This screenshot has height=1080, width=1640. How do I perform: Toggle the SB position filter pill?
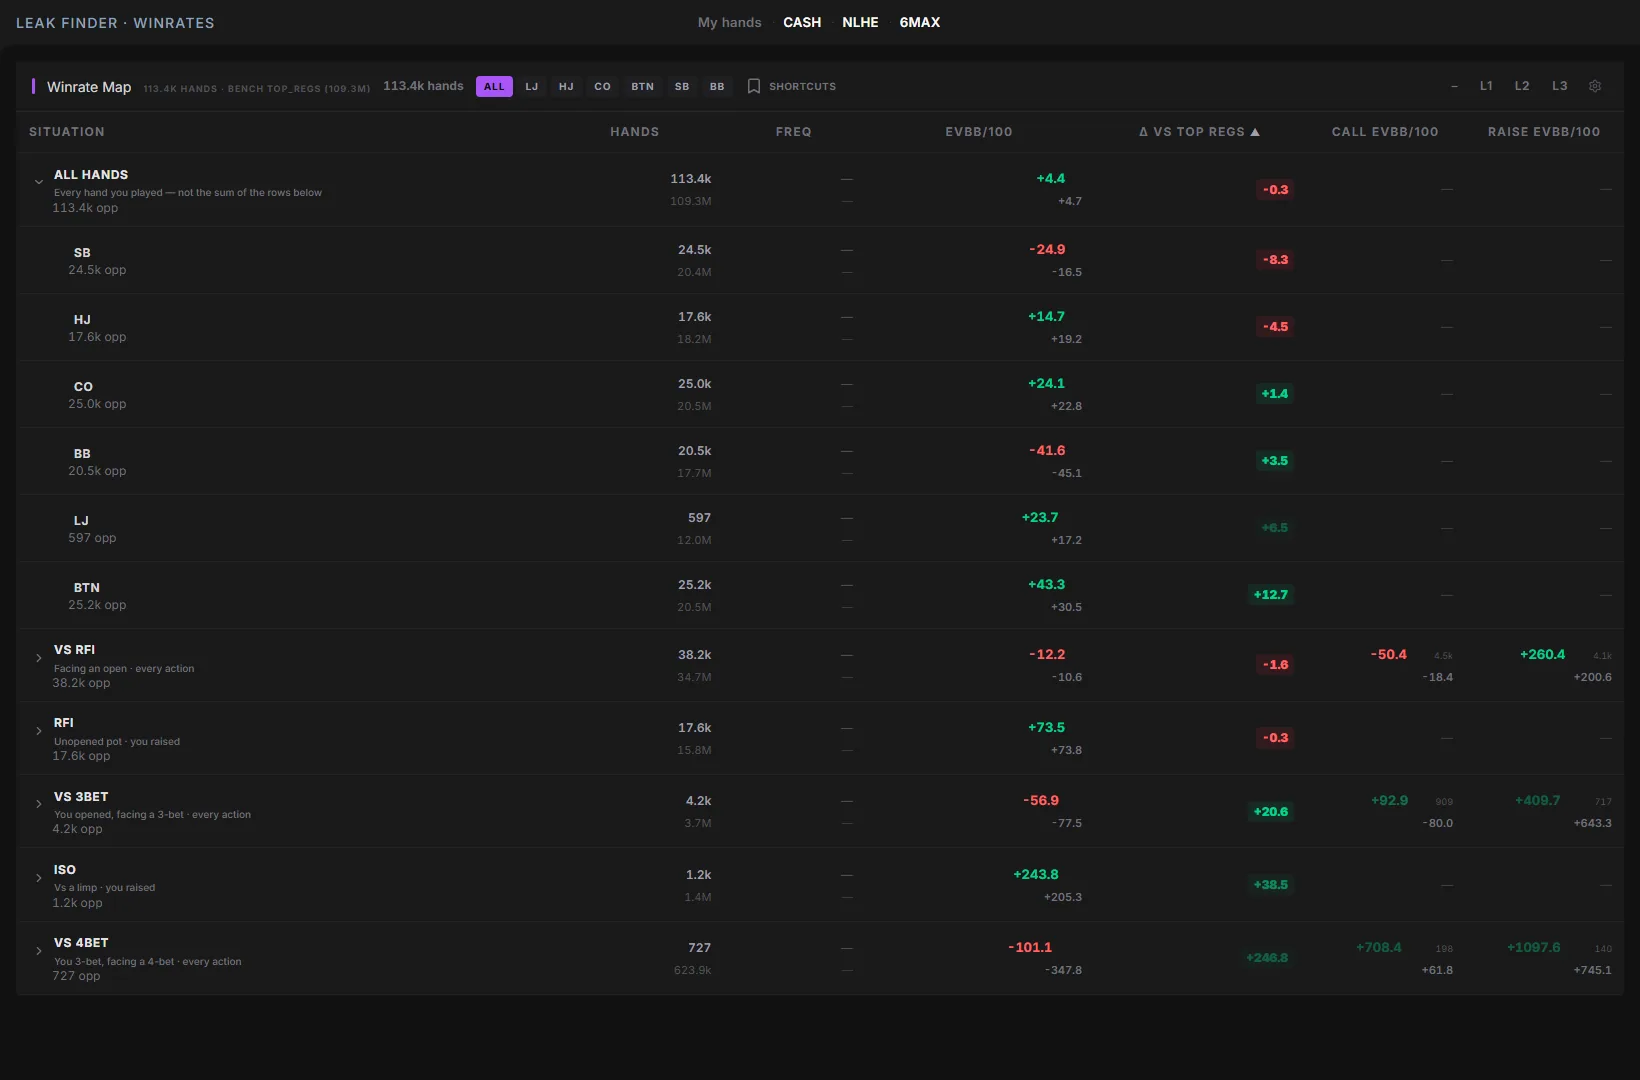[x=682, y=87]
